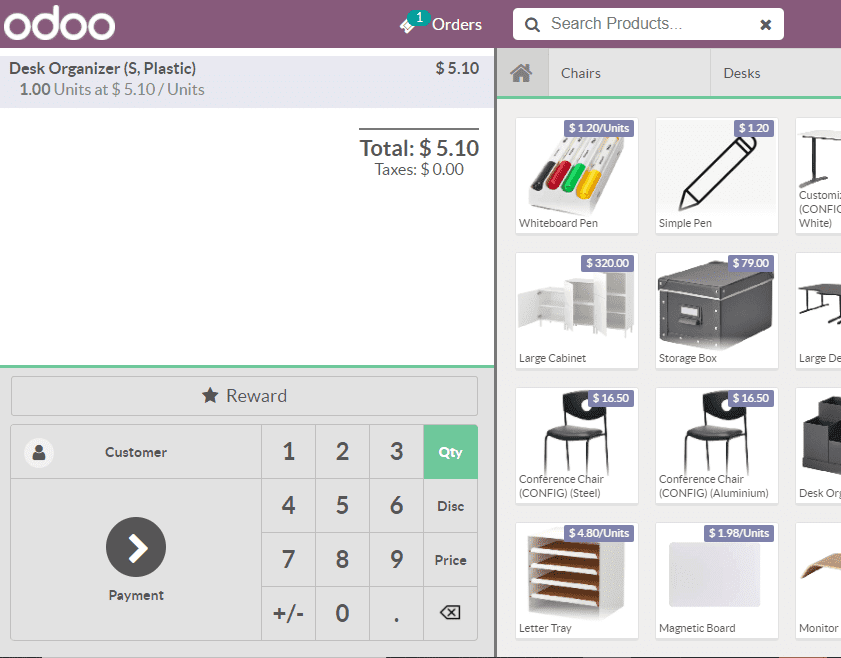Tap numpad key 5
Screen dimensions: 841x658
pos(342,506)
